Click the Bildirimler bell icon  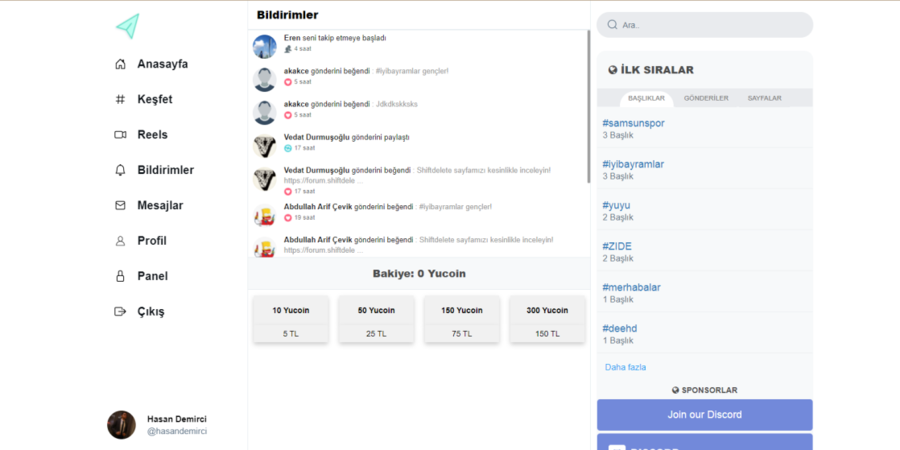click(120, 170)
